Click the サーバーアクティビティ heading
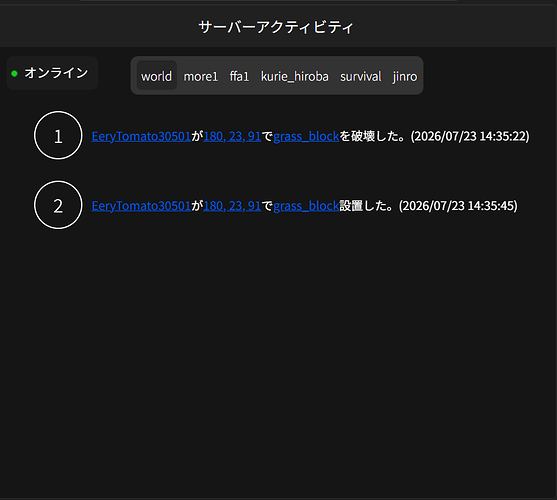The image size is (557, 500). click(276, 27)
